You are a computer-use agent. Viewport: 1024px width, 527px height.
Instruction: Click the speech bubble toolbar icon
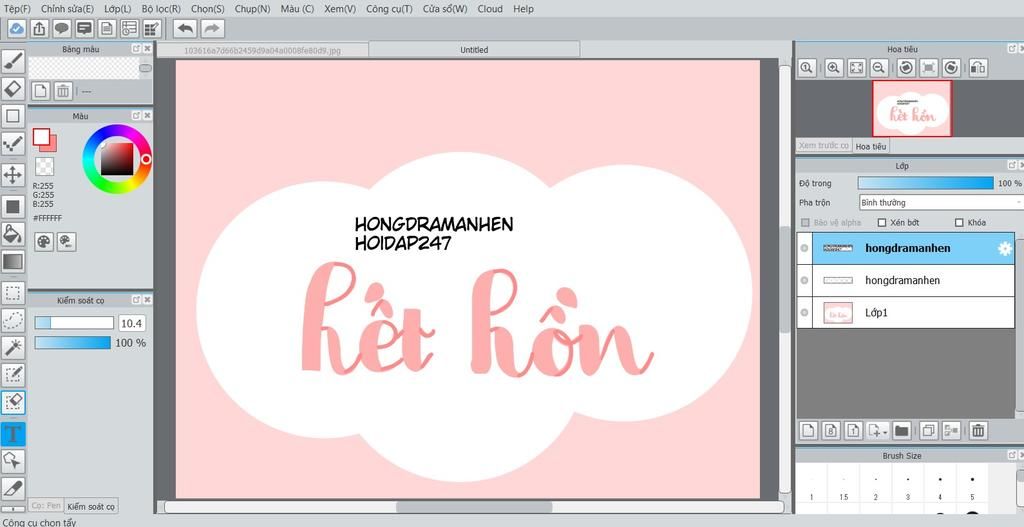click(x=61, y=28)
